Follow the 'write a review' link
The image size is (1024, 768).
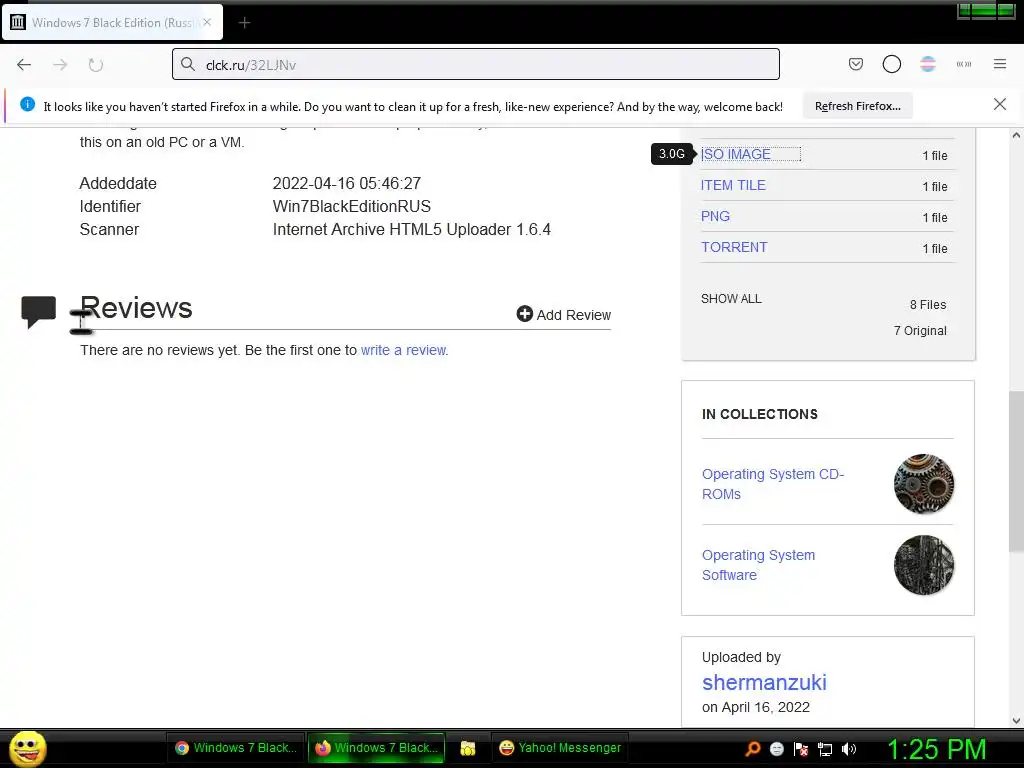coord(404,350)
